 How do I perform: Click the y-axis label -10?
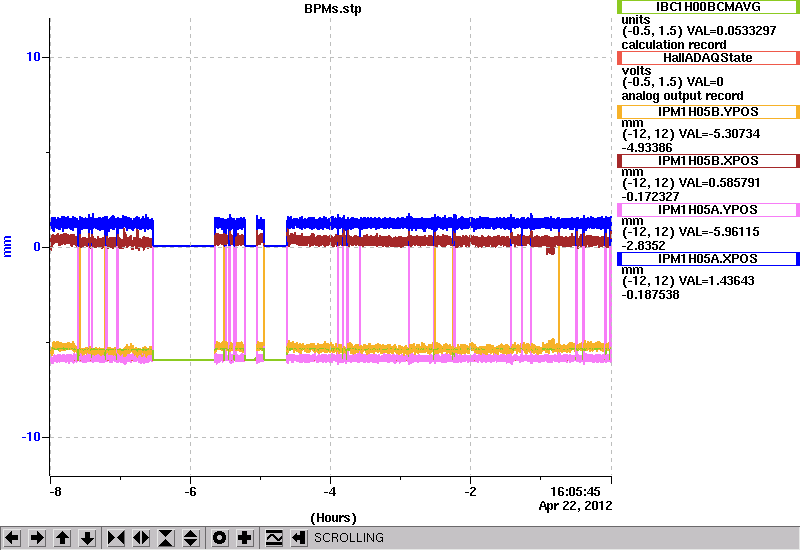pyautogui.click(x=31, y=437)
